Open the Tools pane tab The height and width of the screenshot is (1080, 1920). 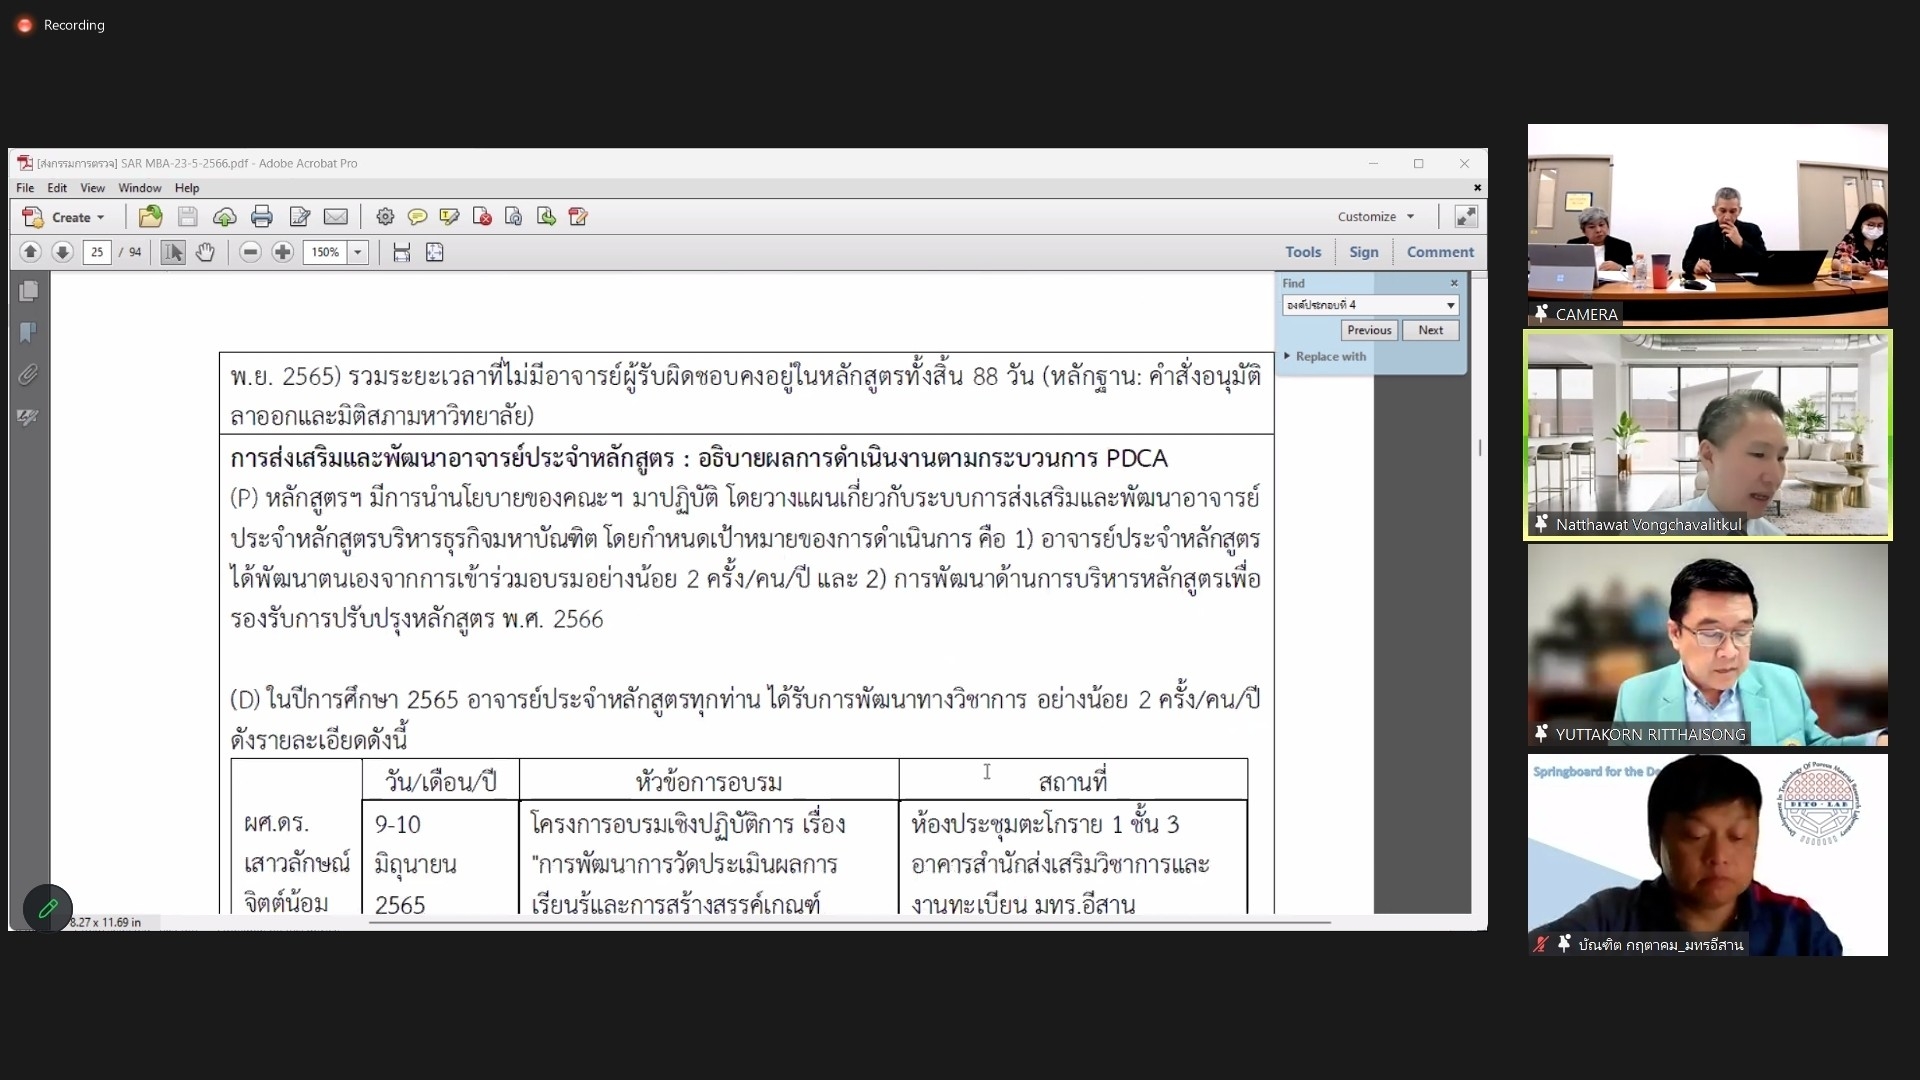point(1303,252)
